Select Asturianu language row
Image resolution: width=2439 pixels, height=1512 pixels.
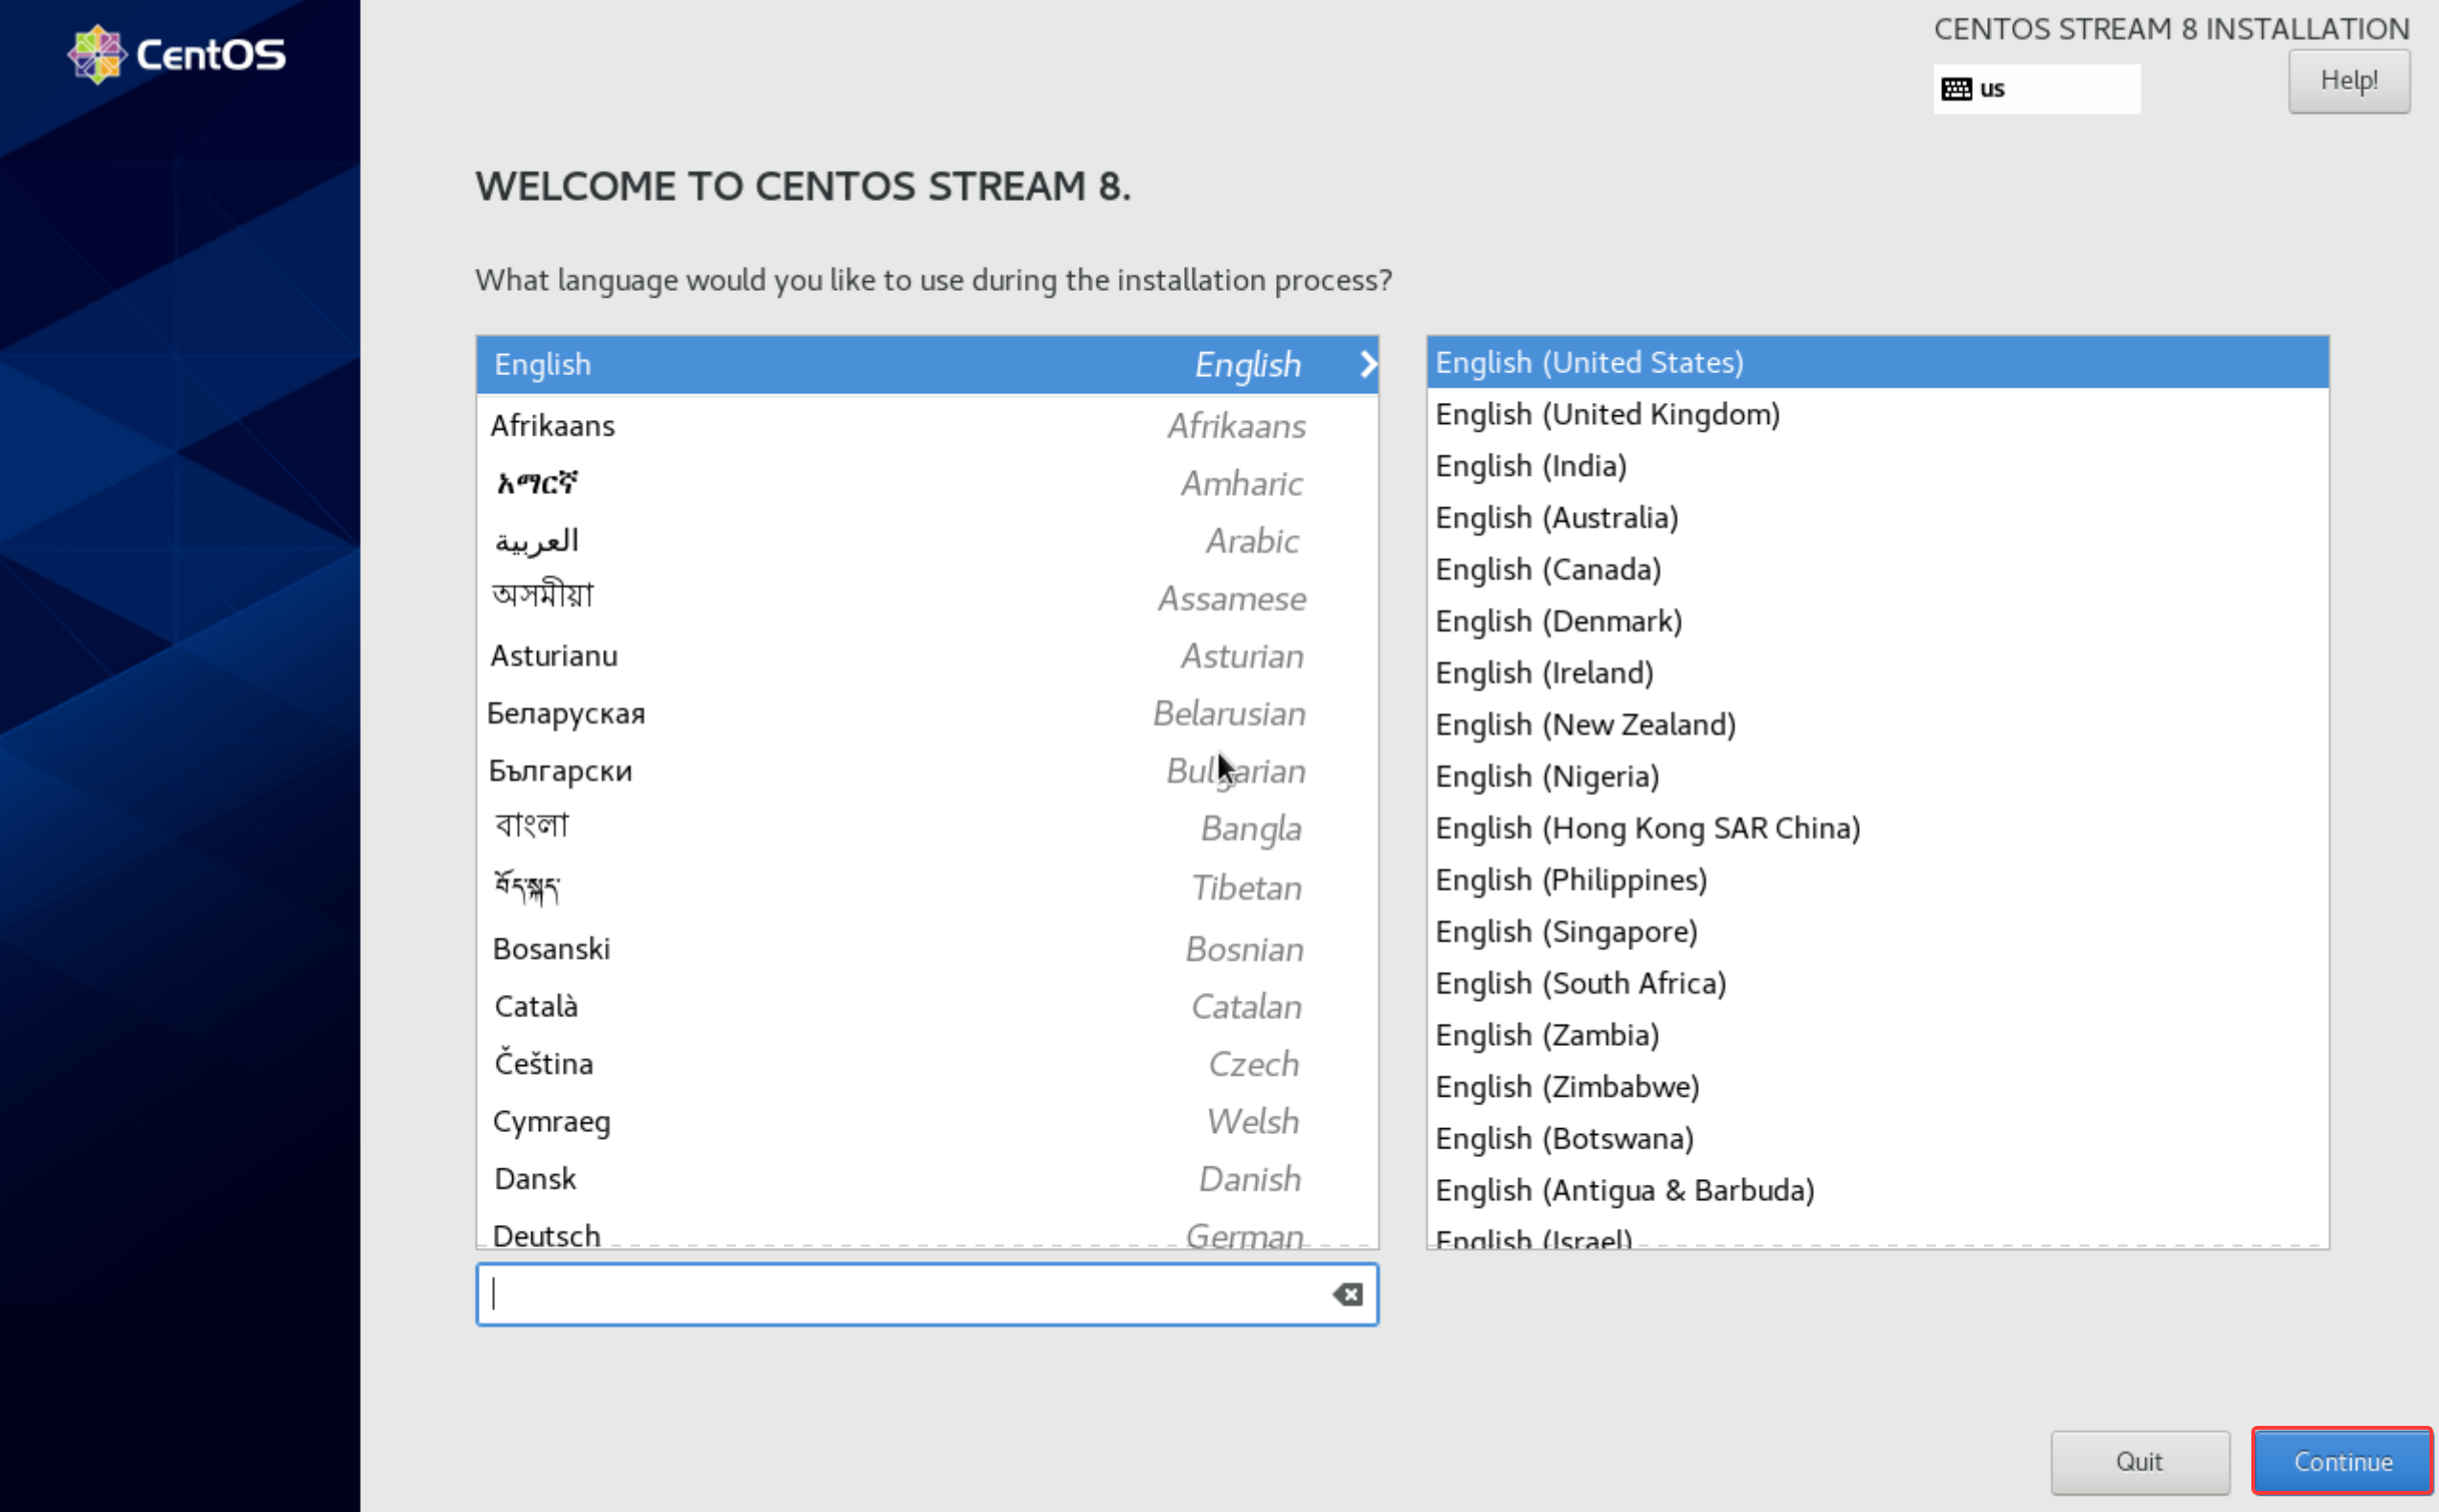(x=927, y=656)
